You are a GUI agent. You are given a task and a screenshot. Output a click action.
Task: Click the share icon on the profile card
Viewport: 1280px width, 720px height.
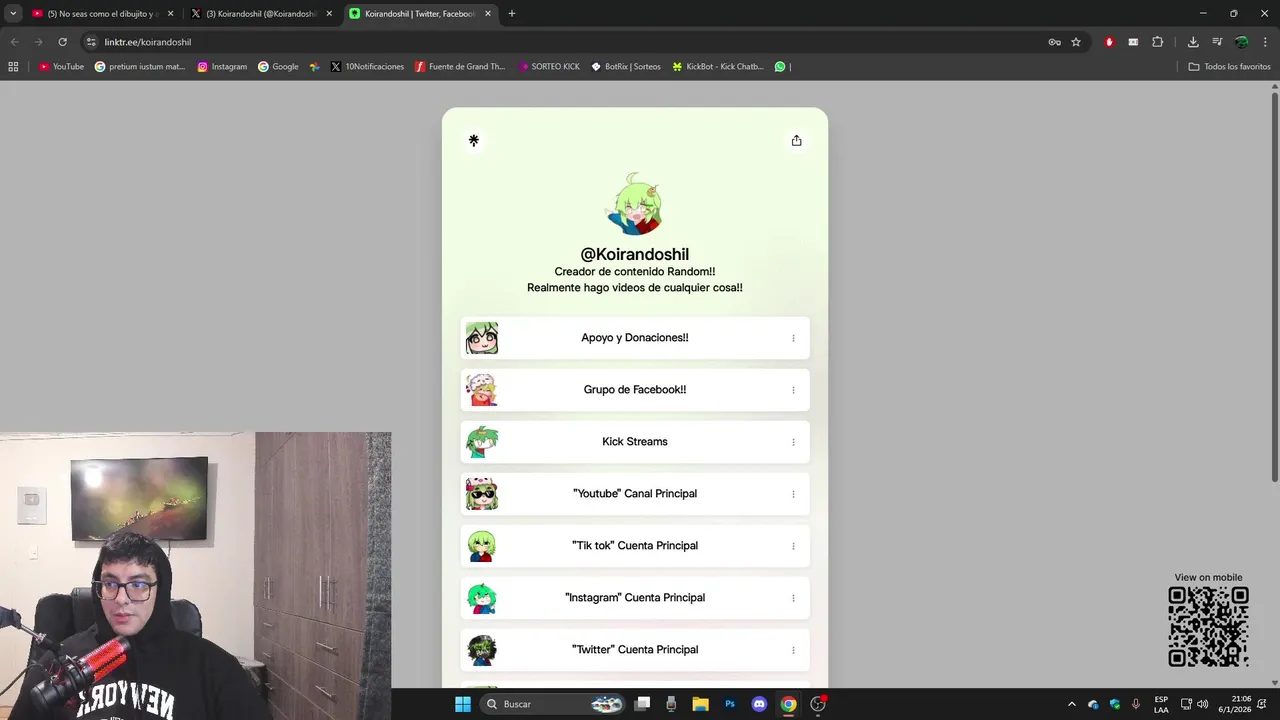796,140
